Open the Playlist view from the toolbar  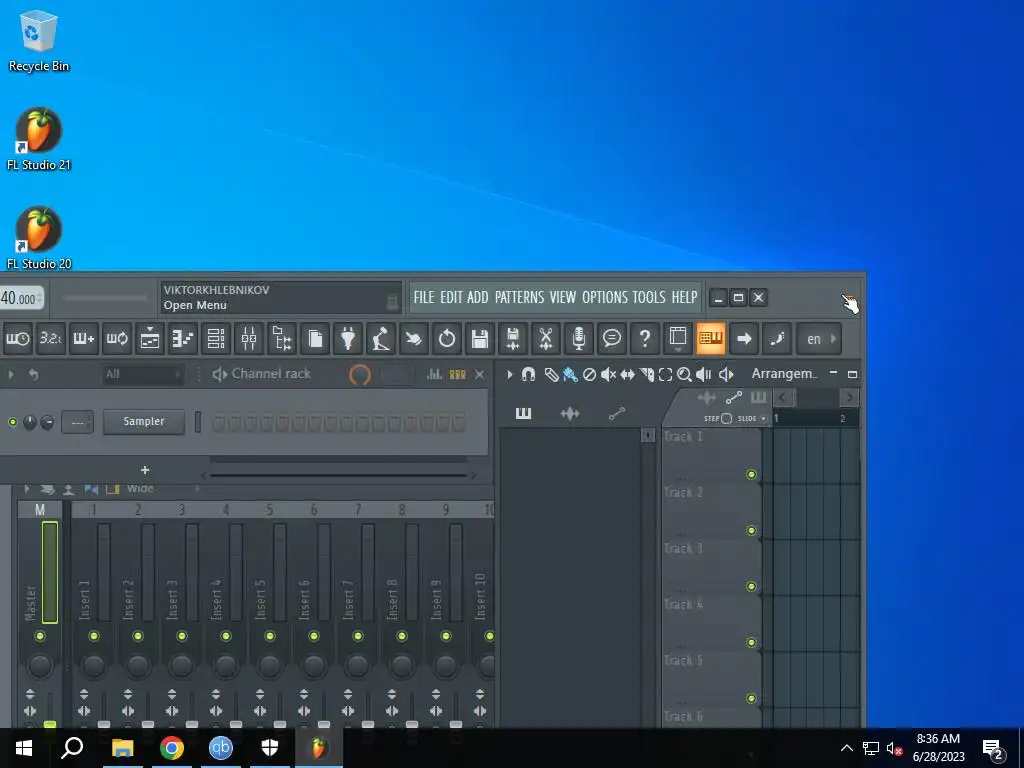(150, 338)
